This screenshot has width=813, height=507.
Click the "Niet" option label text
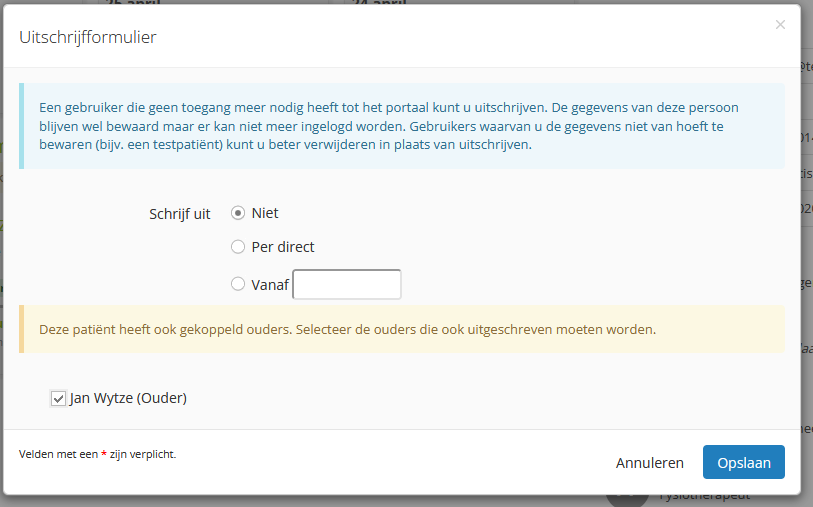point(265,213)
